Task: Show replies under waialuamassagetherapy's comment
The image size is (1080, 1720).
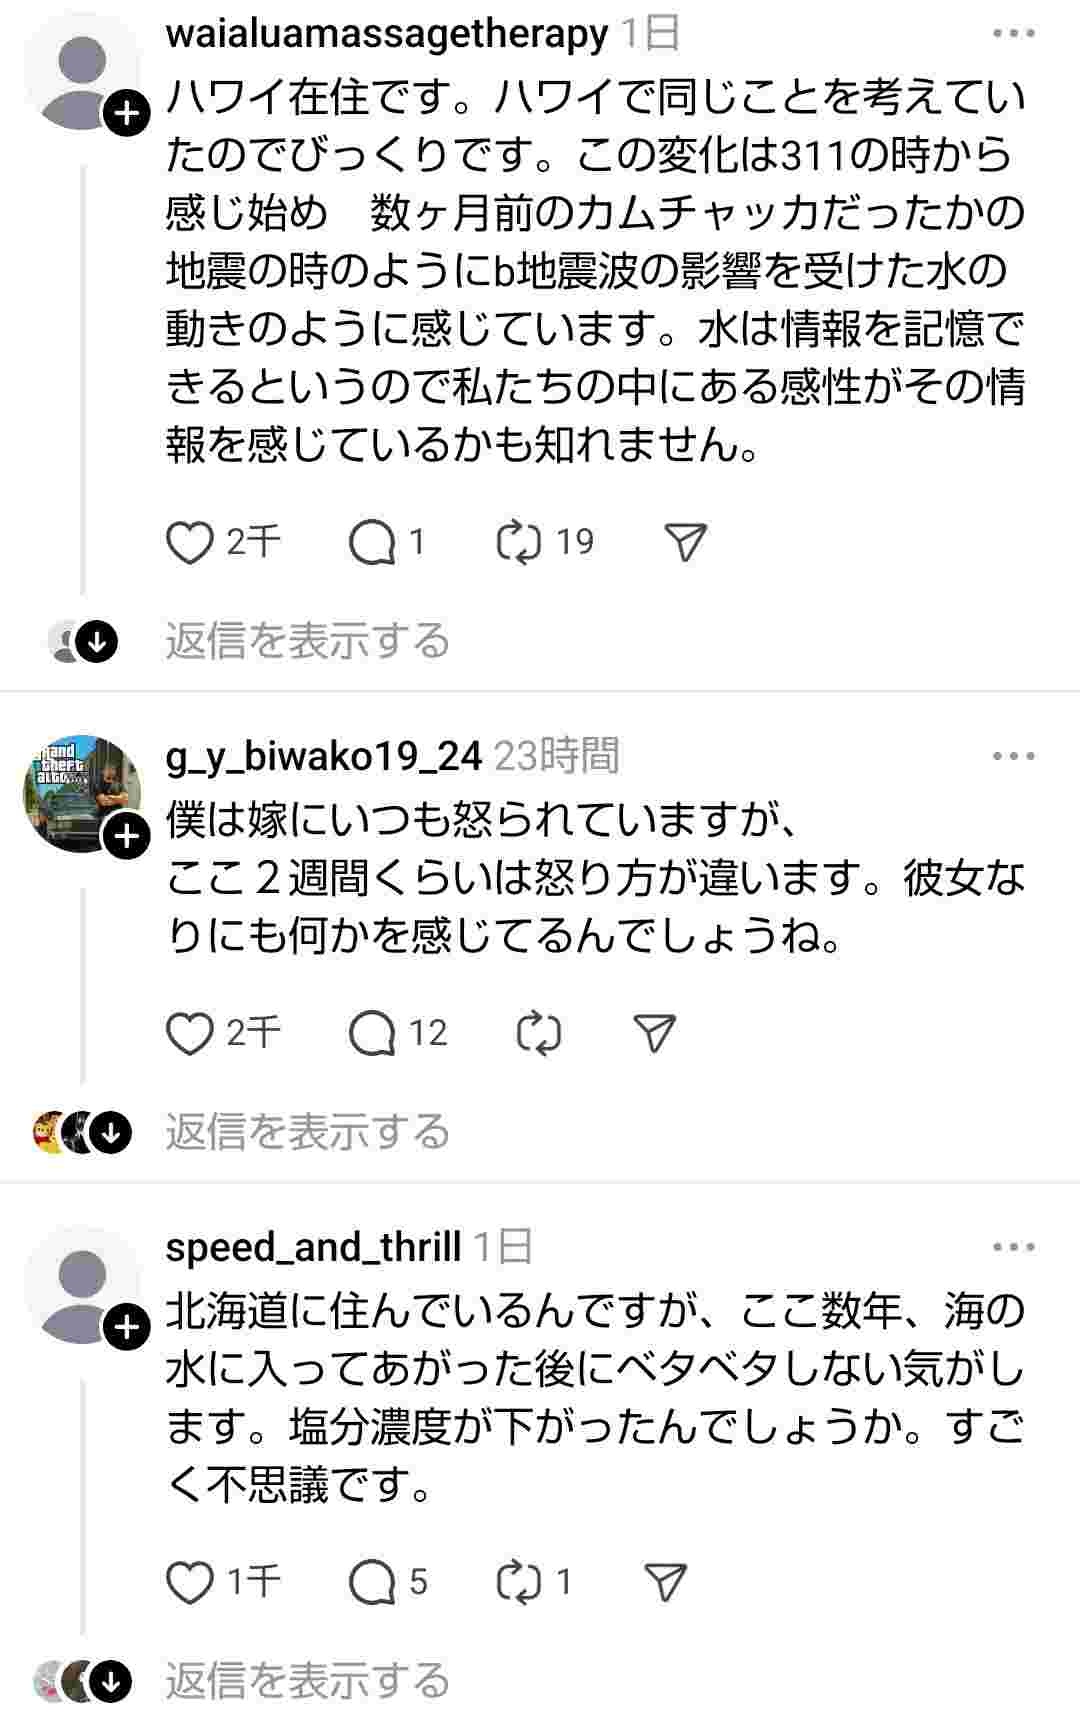Action: tap(307, 641)
